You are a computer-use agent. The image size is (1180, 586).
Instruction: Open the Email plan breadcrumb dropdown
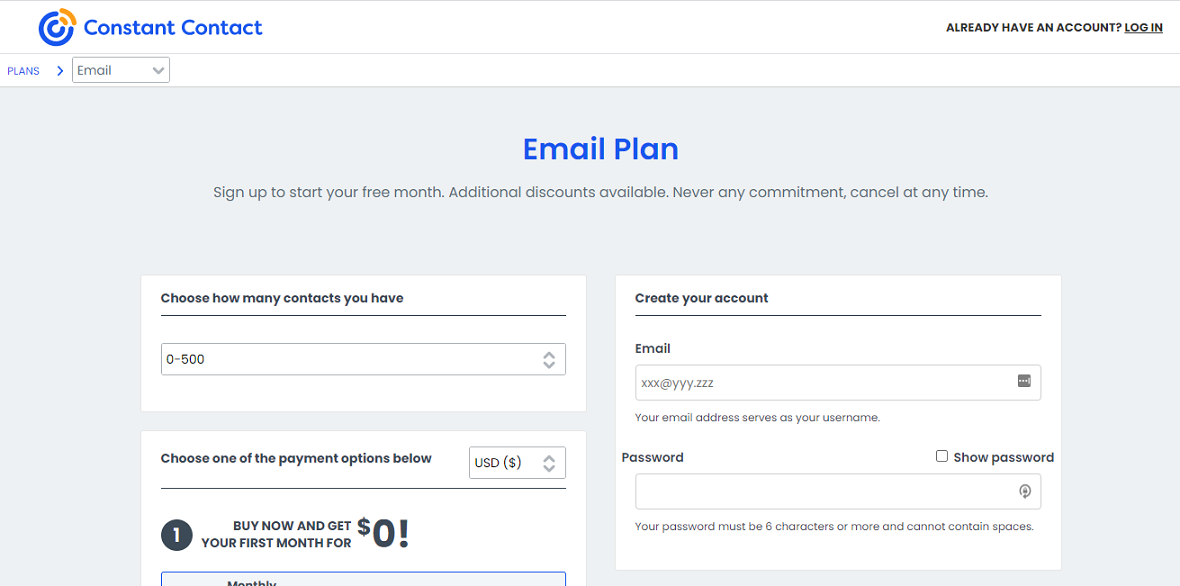[120, 70]
